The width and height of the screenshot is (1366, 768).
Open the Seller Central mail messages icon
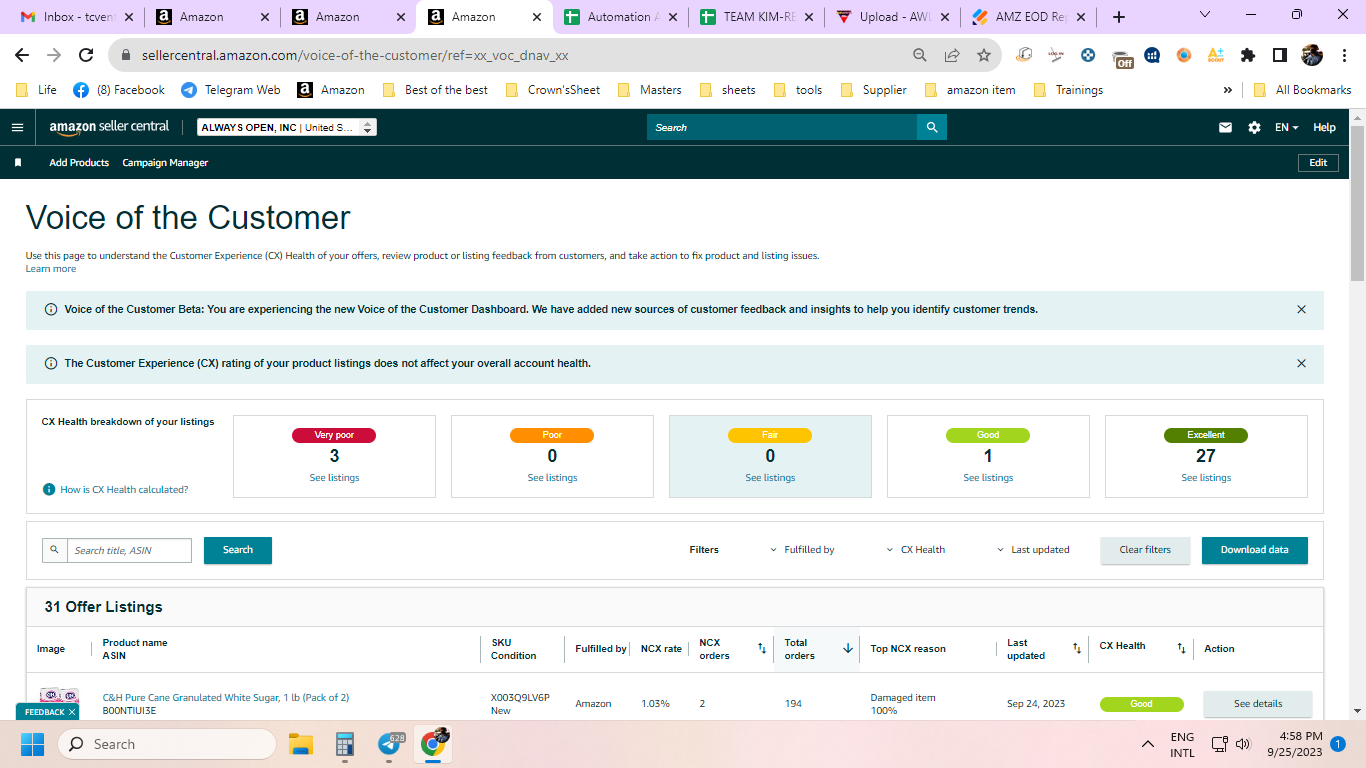pos(1225,128)
